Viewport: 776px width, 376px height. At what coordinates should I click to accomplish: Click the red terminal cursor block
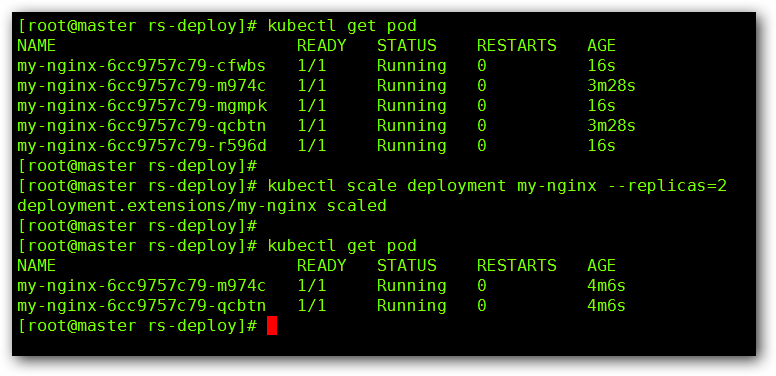272,326
